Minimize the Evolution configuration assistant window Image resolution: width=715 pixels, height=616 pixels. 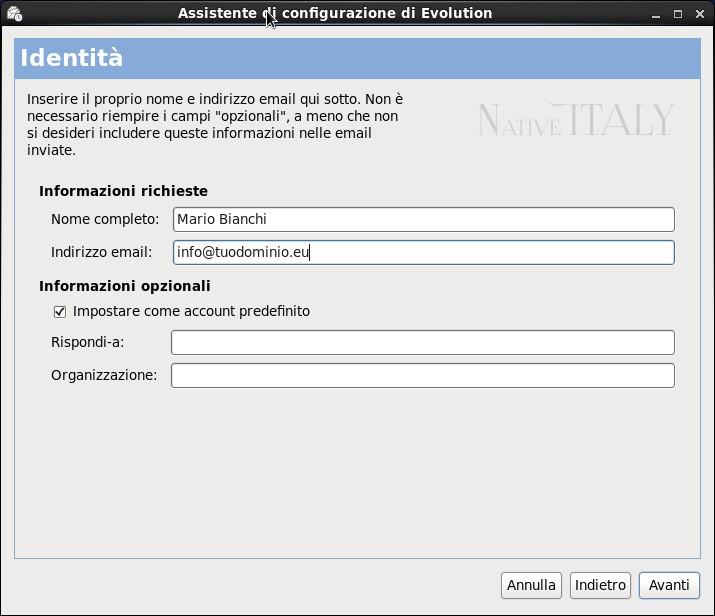(x=656, y=14)
